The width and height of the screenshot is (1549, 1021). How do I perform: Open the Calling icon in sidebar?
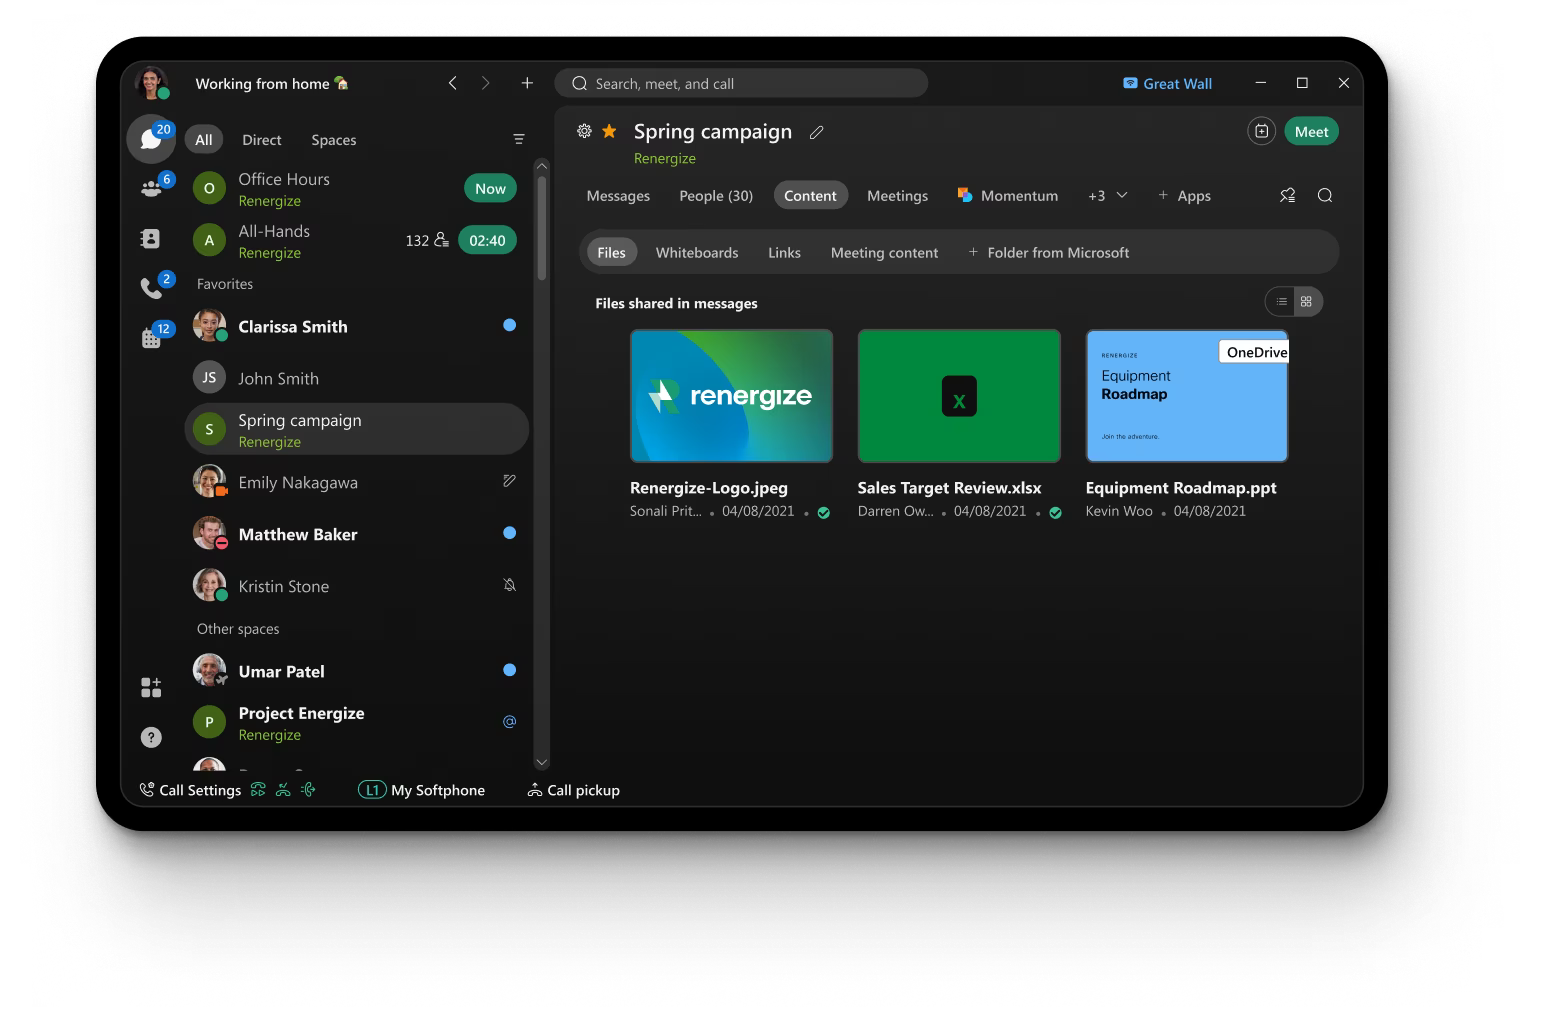[x=151, y=288]
